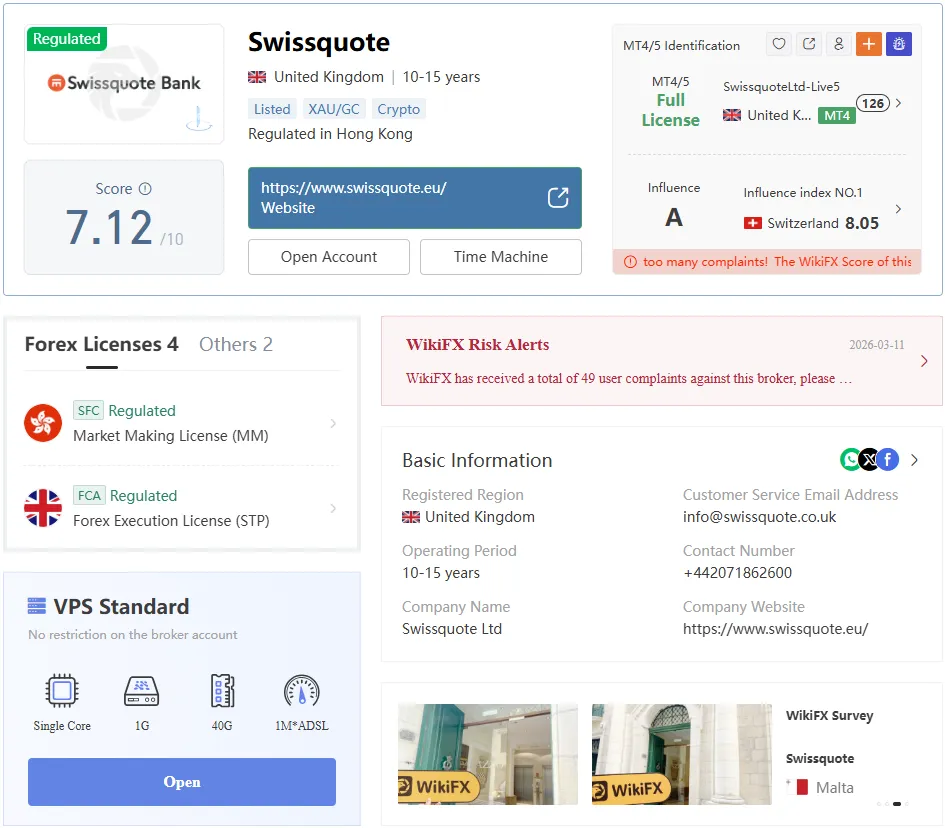Click the Regulated in Hong Kong text
This screenshot has width=945, height=828.
[x=330, y=134]
